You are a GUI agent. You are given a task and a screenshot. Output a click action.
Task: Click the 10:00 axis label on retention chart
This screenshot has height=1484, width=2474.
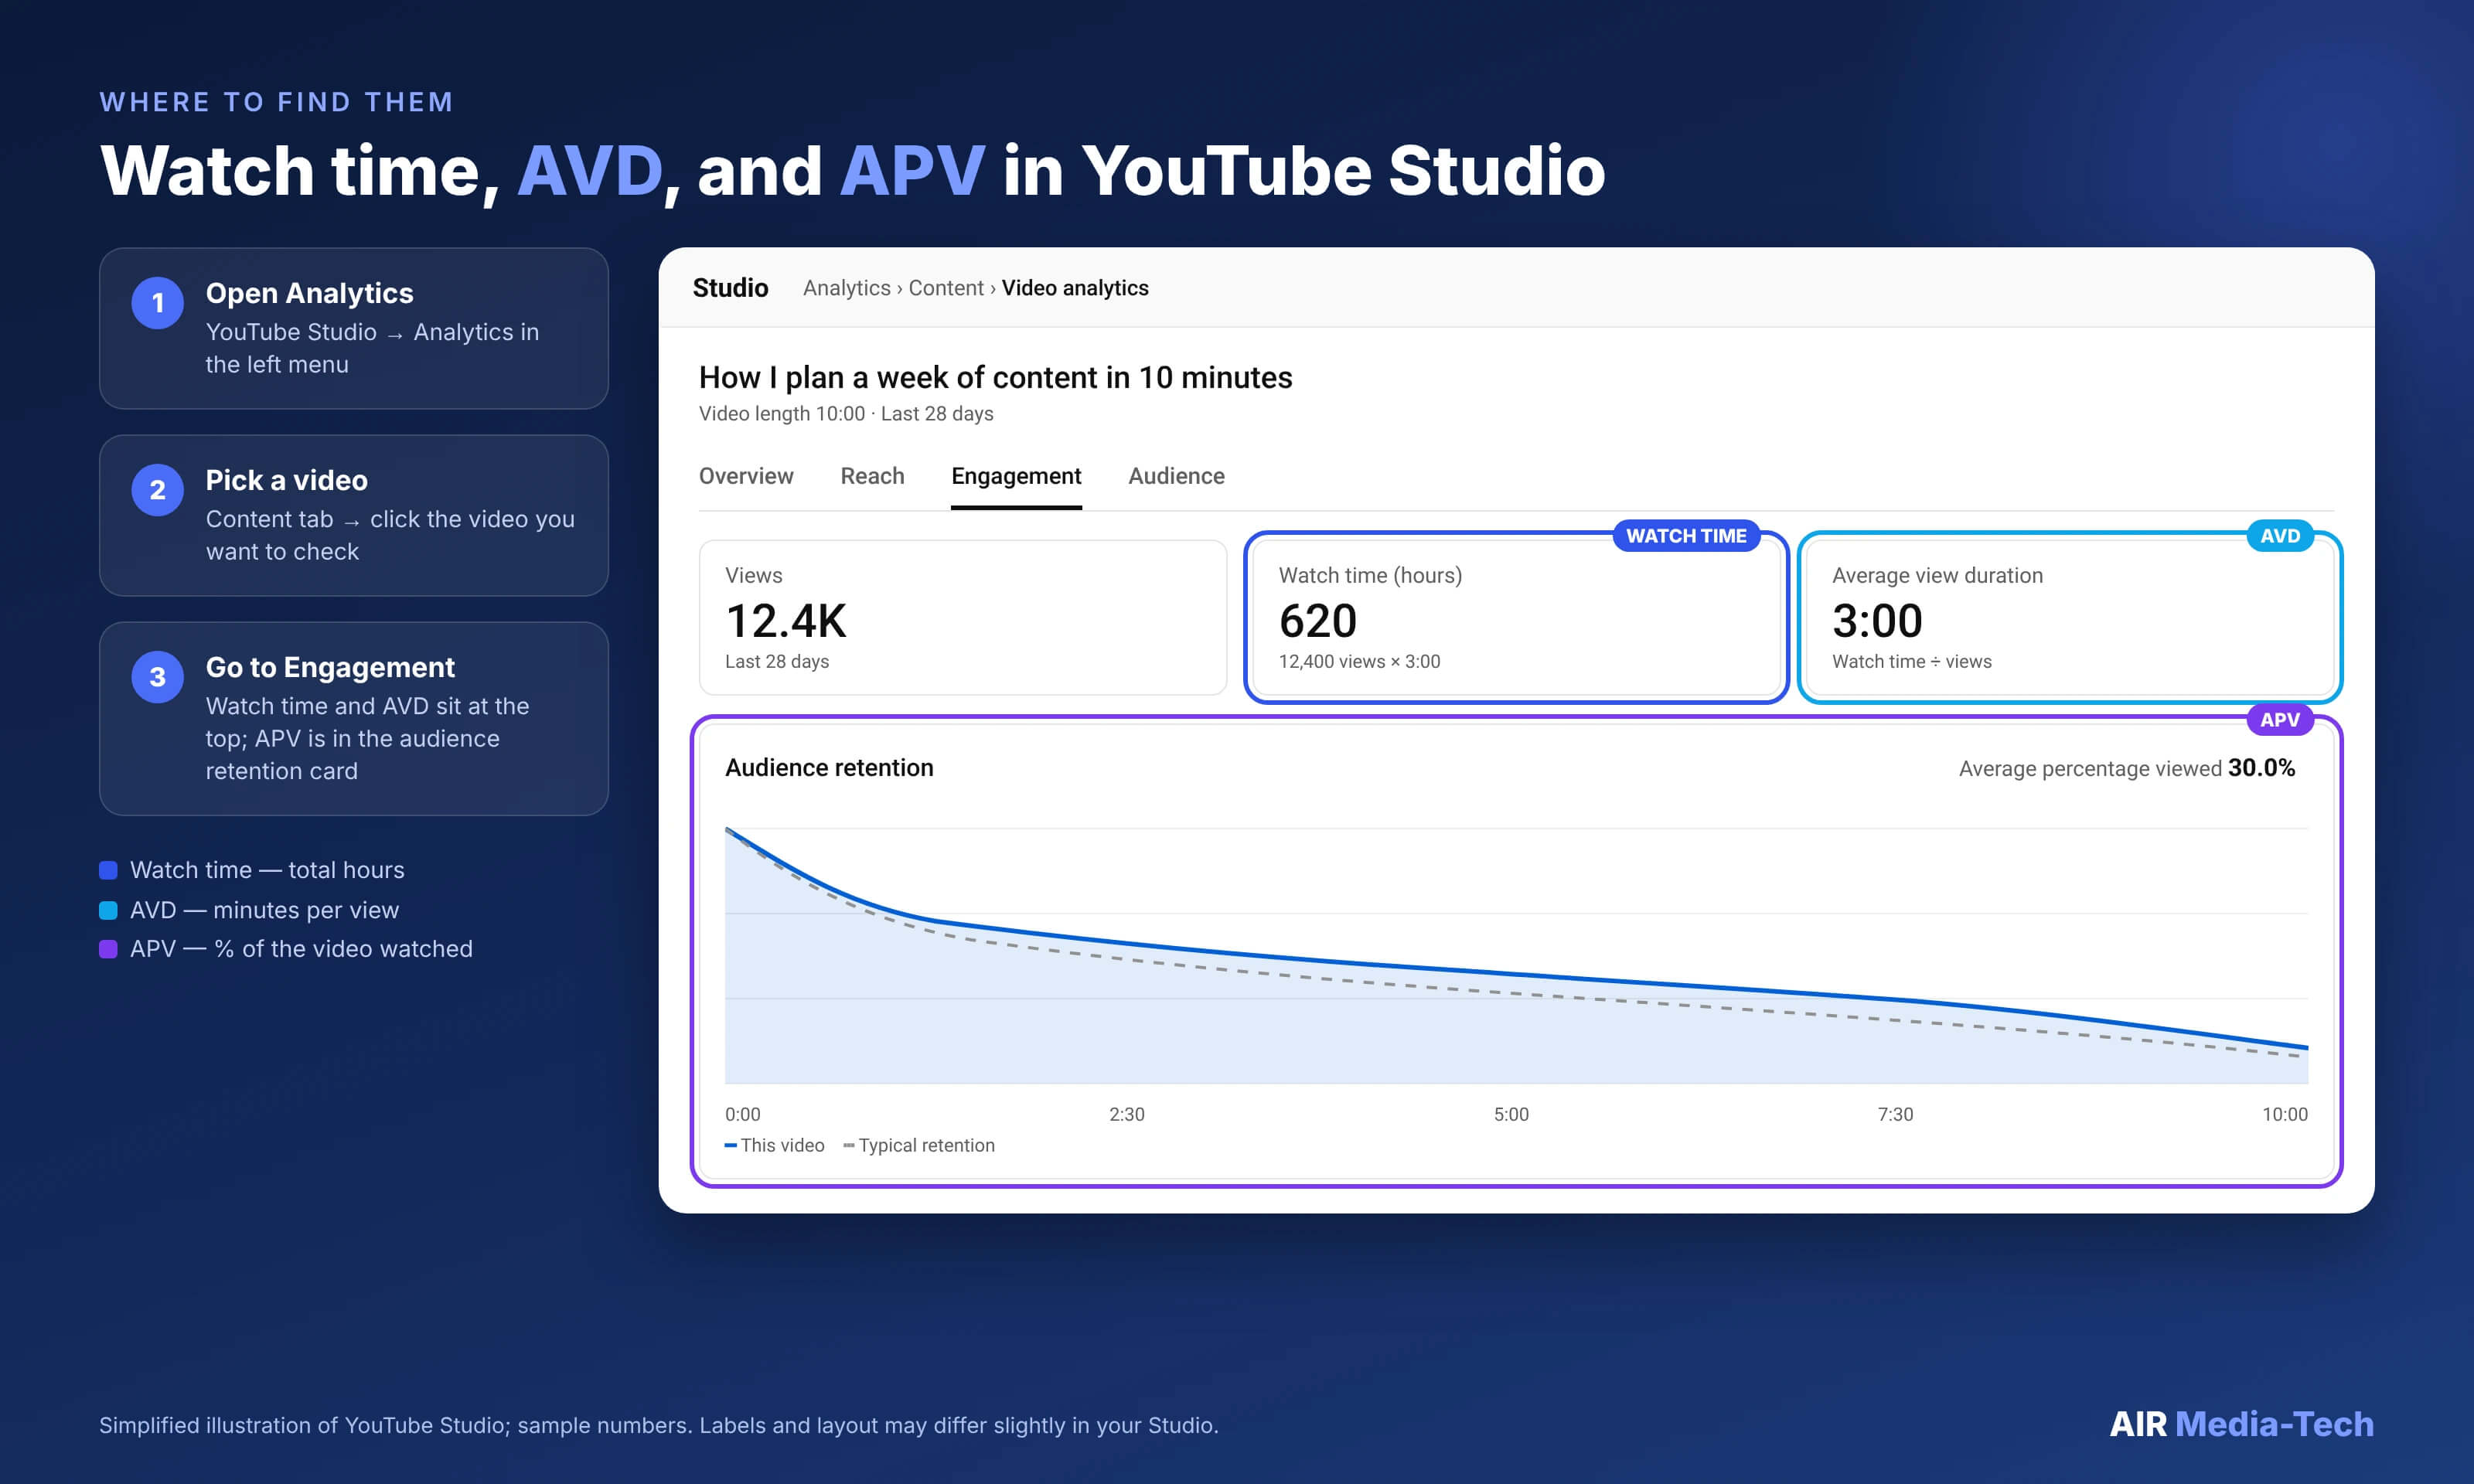[x=2285, y=1114]
